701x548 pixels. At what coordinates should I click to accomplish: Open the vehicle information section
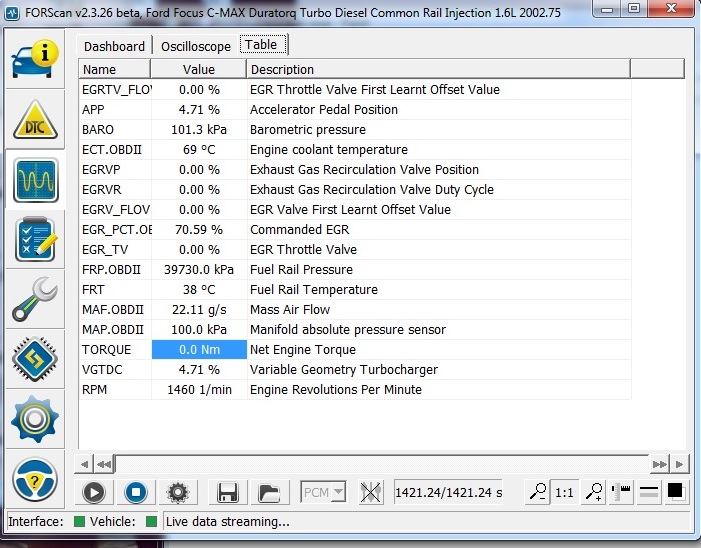pyautogui.click(x=34, y=62)
